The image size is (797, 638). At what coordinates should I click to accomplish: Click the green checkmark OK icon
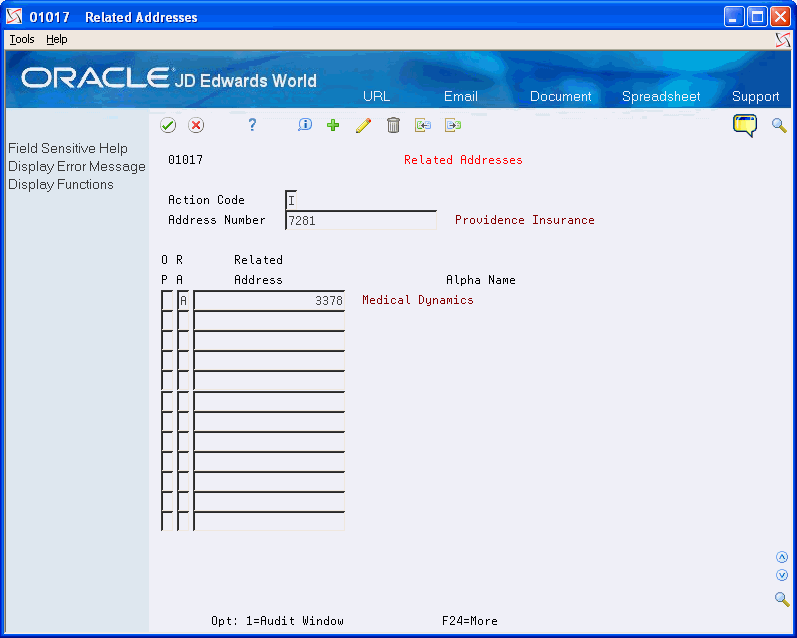(x=168, y=125)
